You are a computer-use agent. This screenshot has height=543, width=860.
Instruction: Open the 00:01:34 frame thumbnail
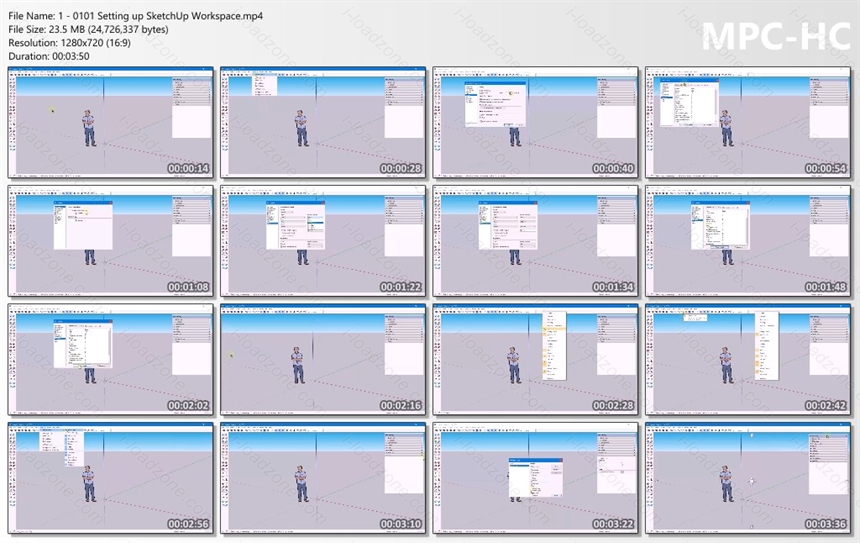tap(536, 241)
